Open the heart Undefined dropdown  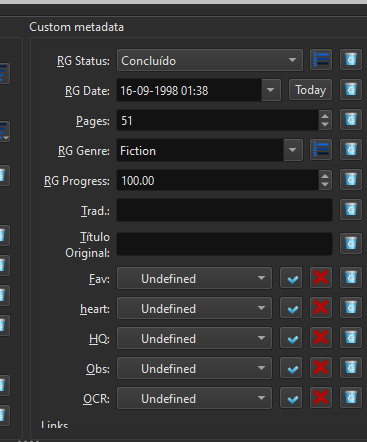pos(194,308)
